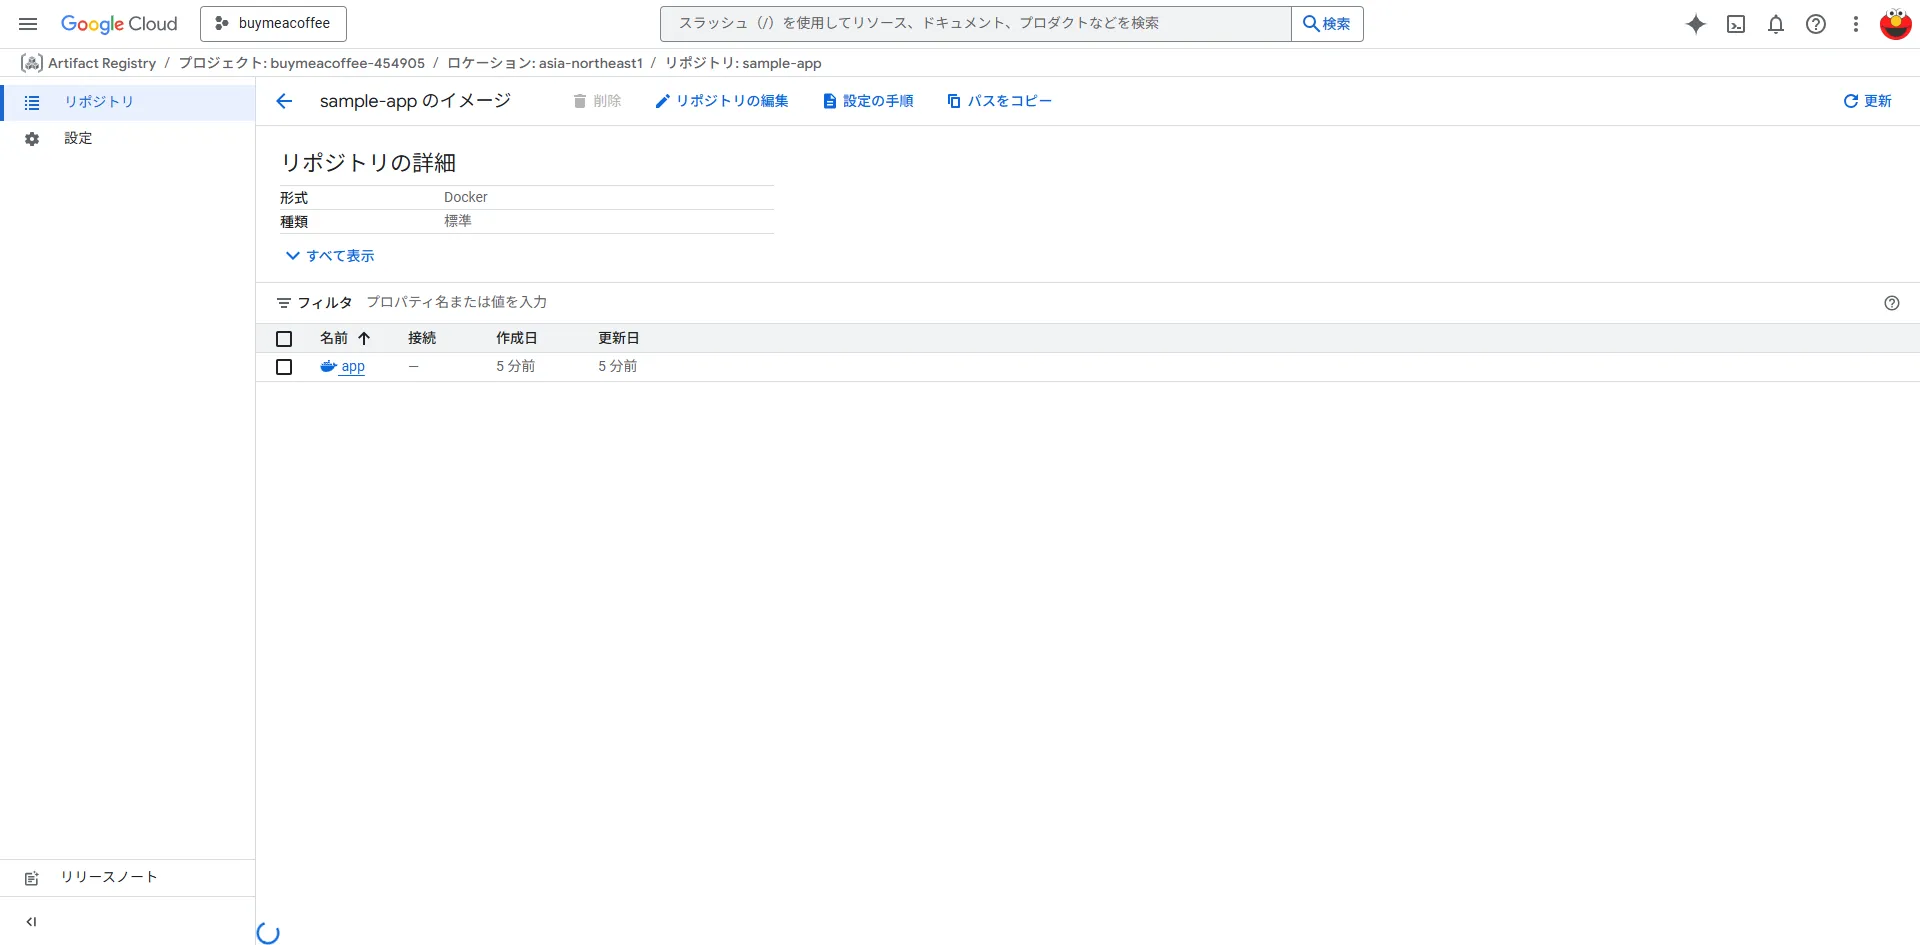The width and height of the screenshot is (1920, 945).
Task: Click the account avatar icon
Action: point(1896,24)
